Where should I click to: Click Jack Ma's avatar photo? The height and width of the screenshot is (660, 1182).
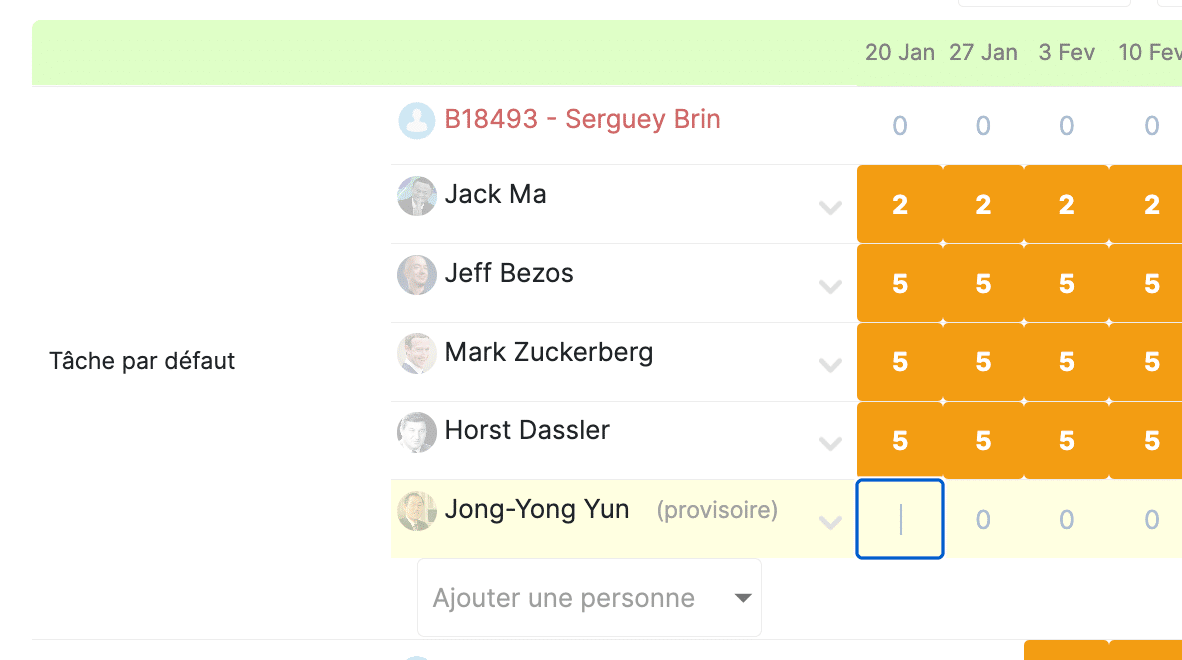pos(417,196)
